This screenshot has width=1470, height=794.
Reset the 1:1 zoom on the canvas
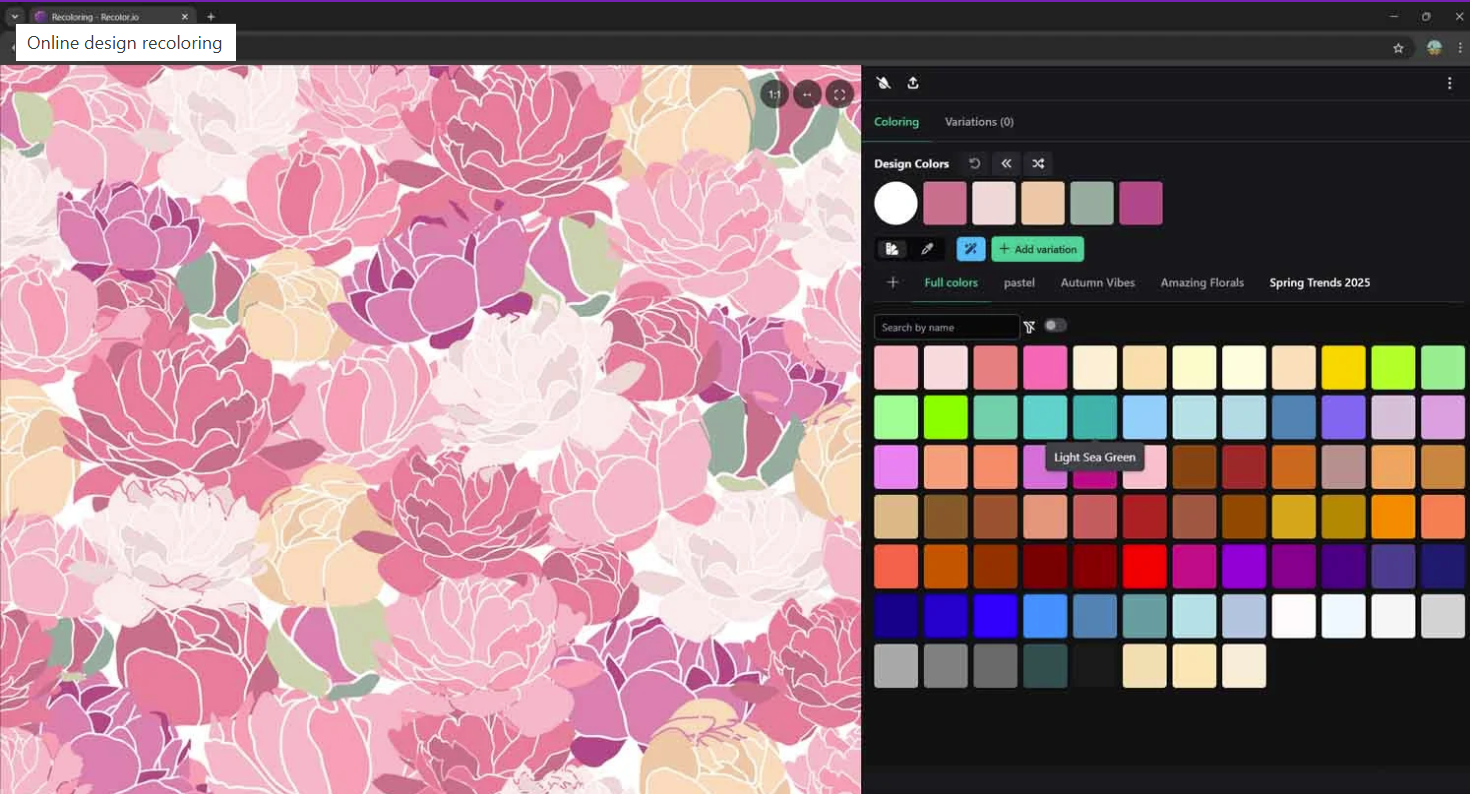pyautogui.click(x=774, y=93)
